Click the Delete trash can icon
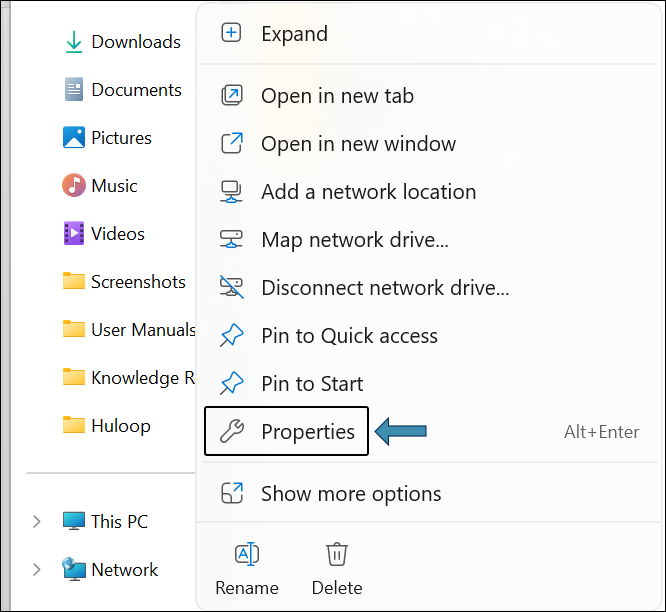 [337, 554]
